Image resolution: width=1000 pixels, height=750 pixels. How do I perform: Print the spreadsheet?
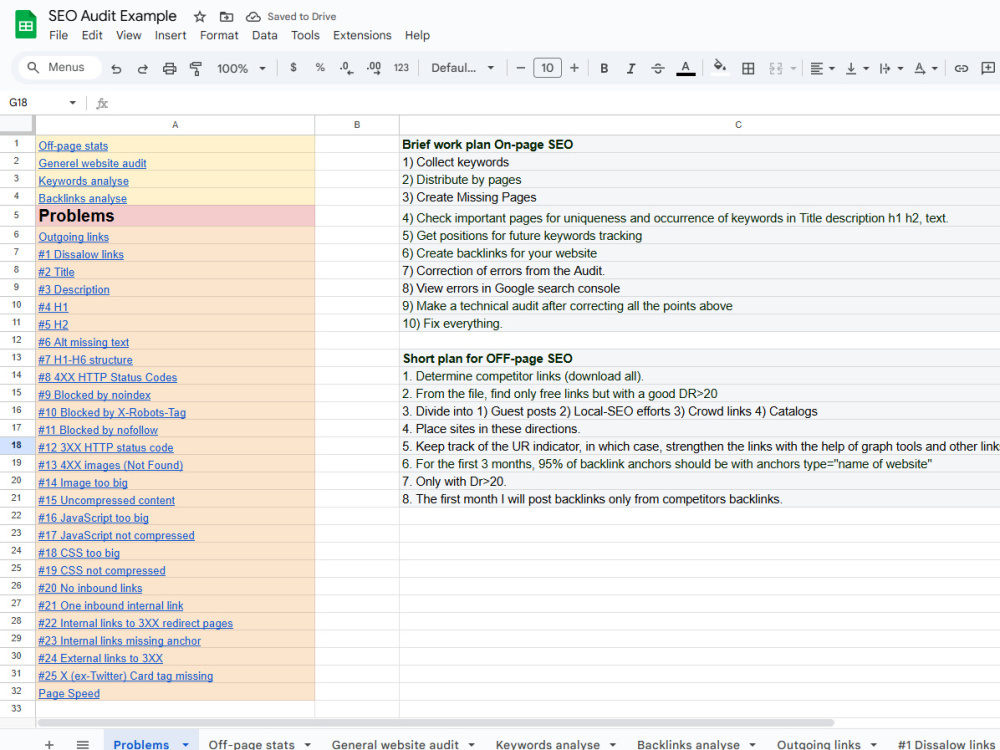click(169, 68)
